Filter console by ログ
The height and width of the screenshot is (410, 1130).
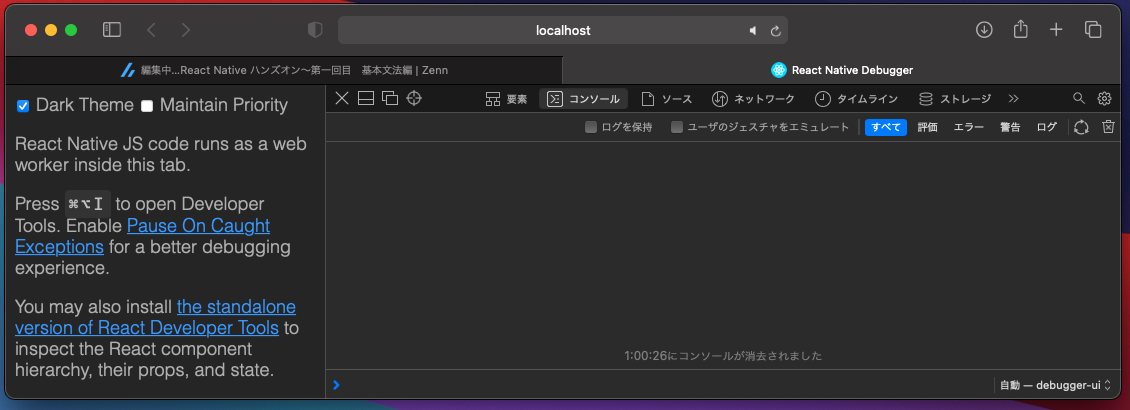click(x=1046, y=128)
